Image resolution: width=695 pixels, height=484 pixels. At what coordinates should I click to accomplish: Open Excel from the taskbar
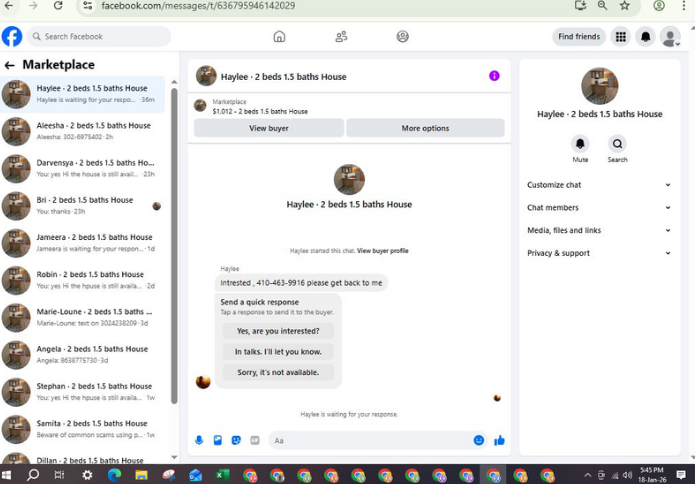(223, 475)
